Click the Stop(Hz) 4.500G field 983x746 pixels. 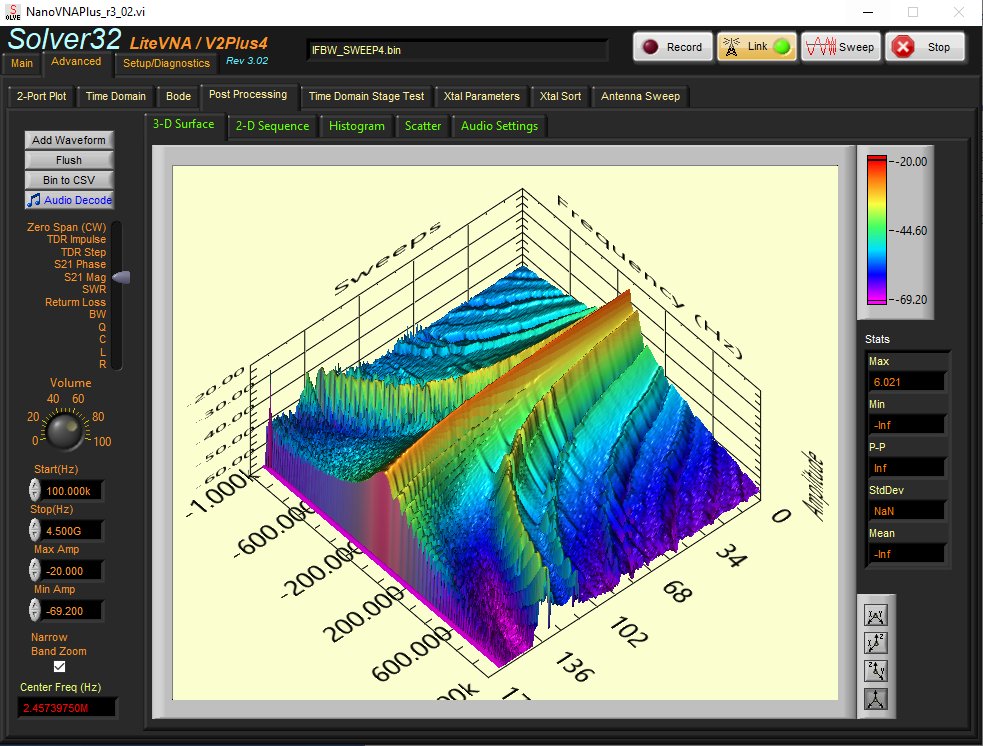point(73,531)
